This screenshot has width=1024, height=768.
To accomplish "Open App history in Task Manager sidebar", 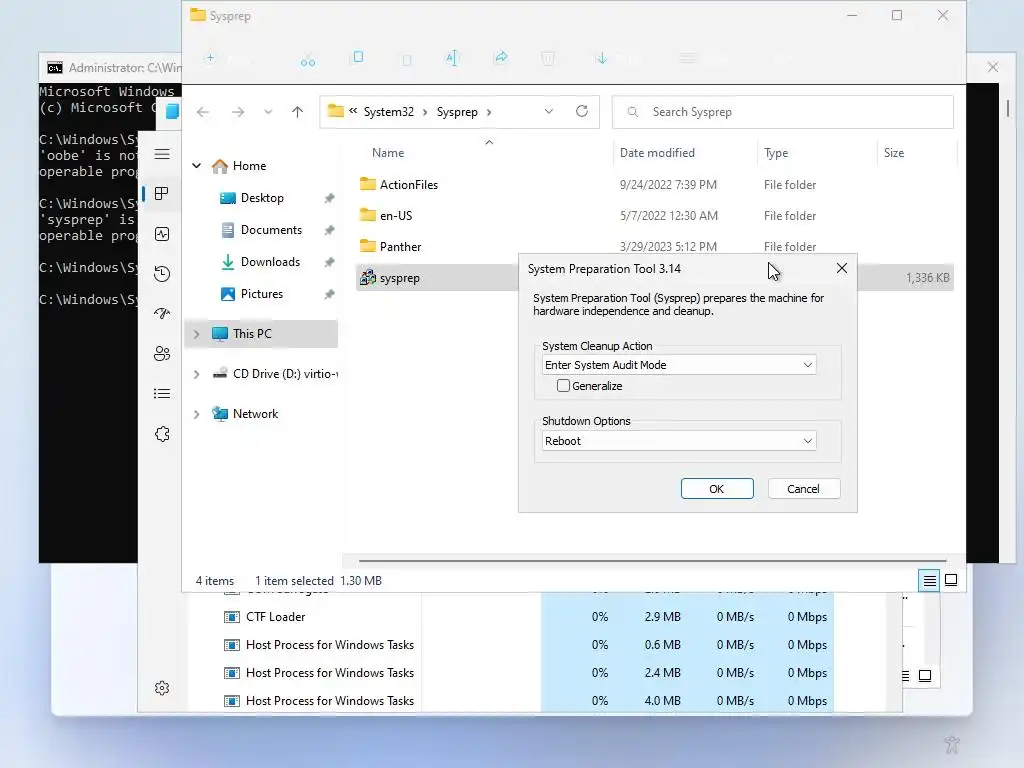I will click(162, 274).
